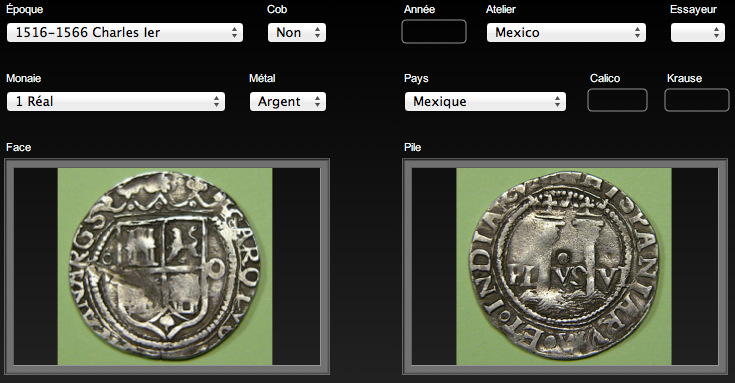Open the Monaie dropdown showing 1 Réal
The width and height of the screenshot is (735, 383).
(x=116, y=101)
